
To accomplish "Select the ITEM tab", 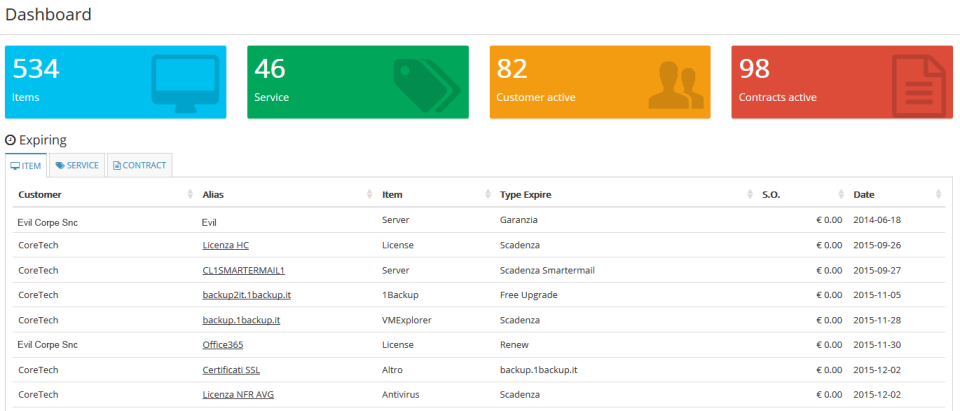I will pyautogui.click(x=26, y=165).
